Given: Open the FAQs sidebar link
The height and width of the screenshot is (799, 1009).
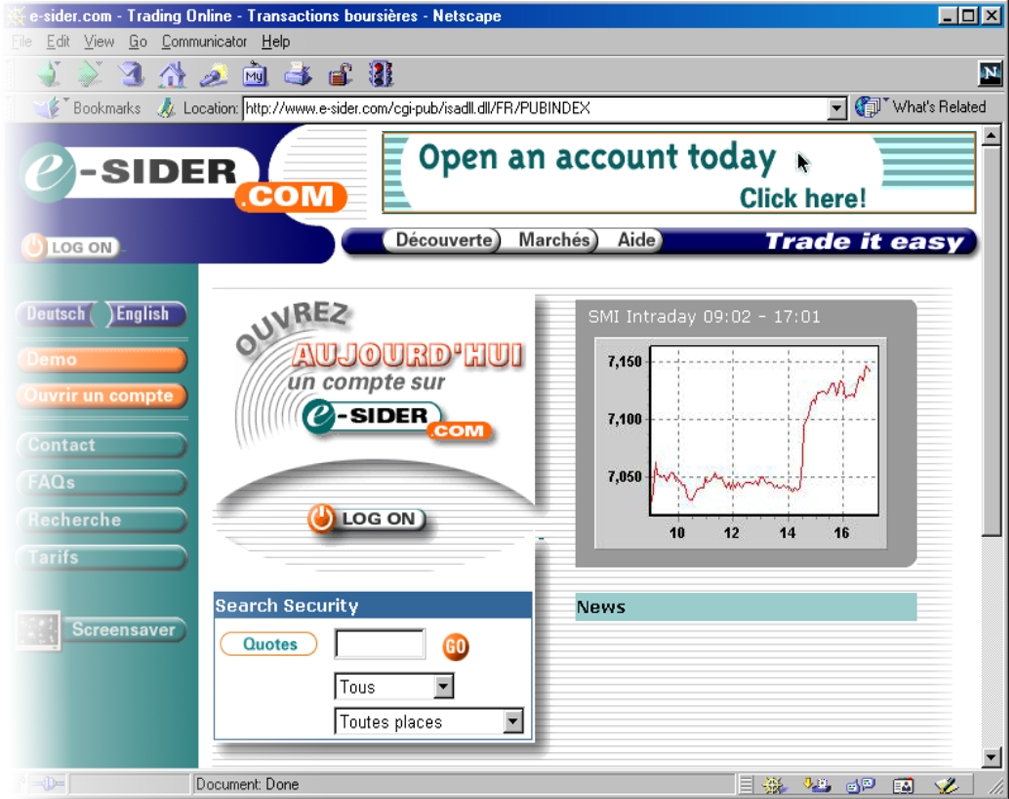Looking at the screenshot, I should pos(102,482).
